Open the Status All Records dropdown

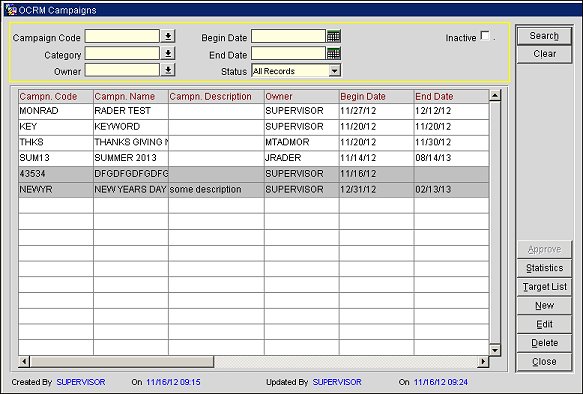[335, 71]
